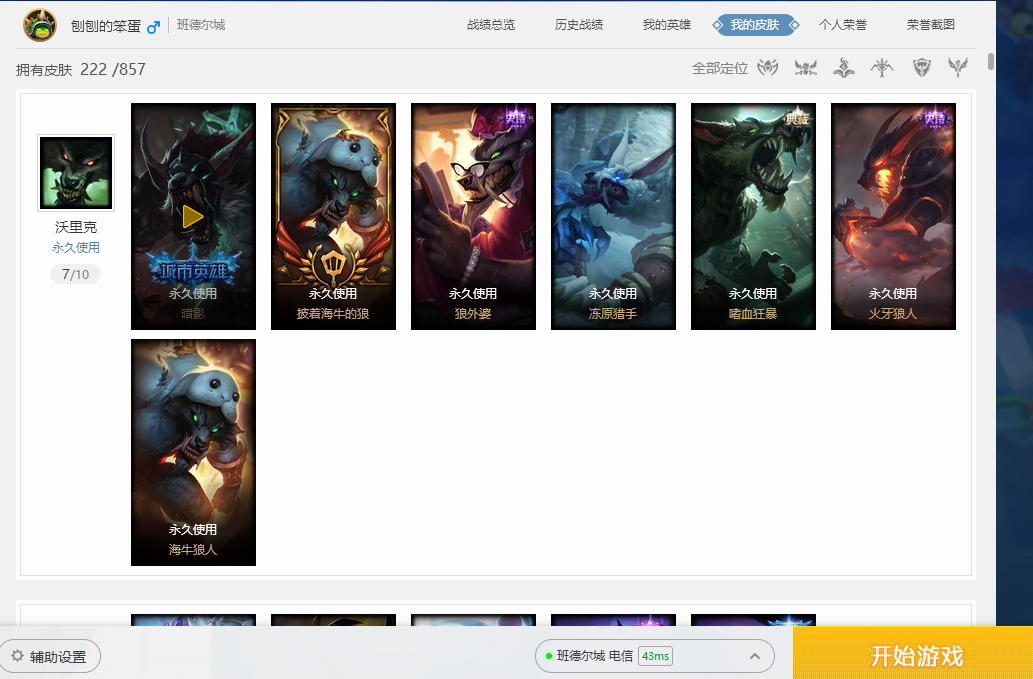Filter skins by the tank shield icon
Image resolution: width=1033 pixels, height=679 pixels.
(921, 67)
